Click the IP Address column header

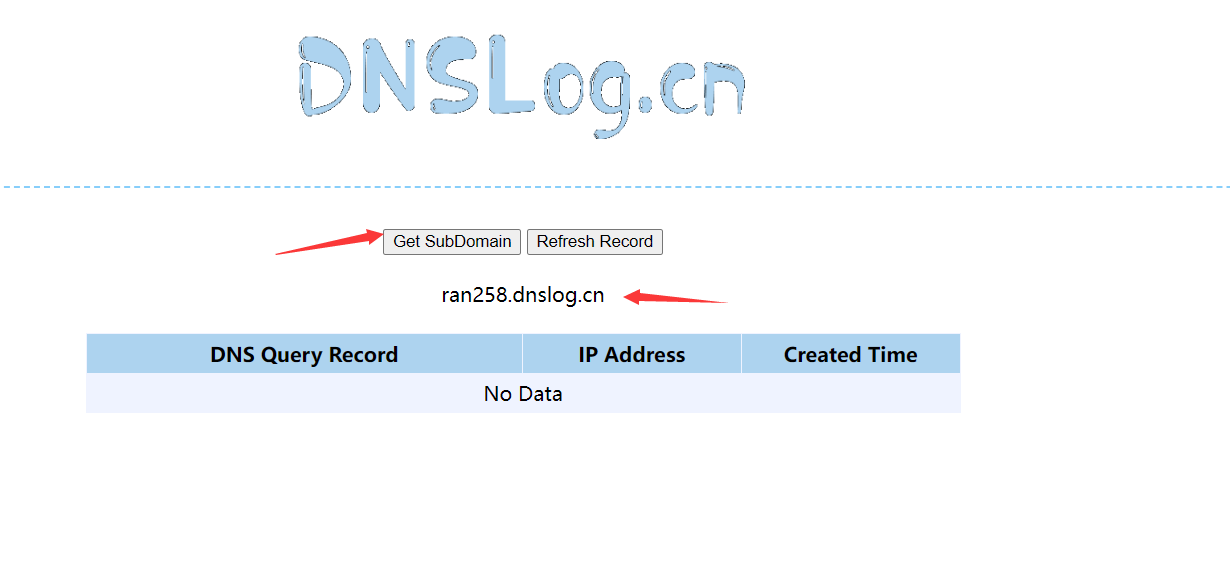point(631,354)
